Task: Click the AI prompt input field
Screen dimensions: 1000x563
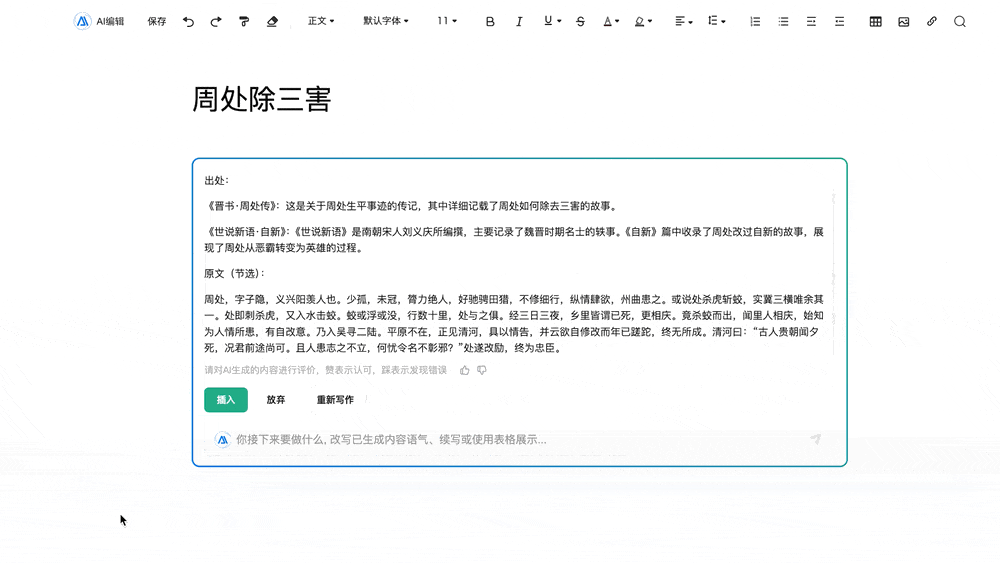Action: tap(510, 439)
